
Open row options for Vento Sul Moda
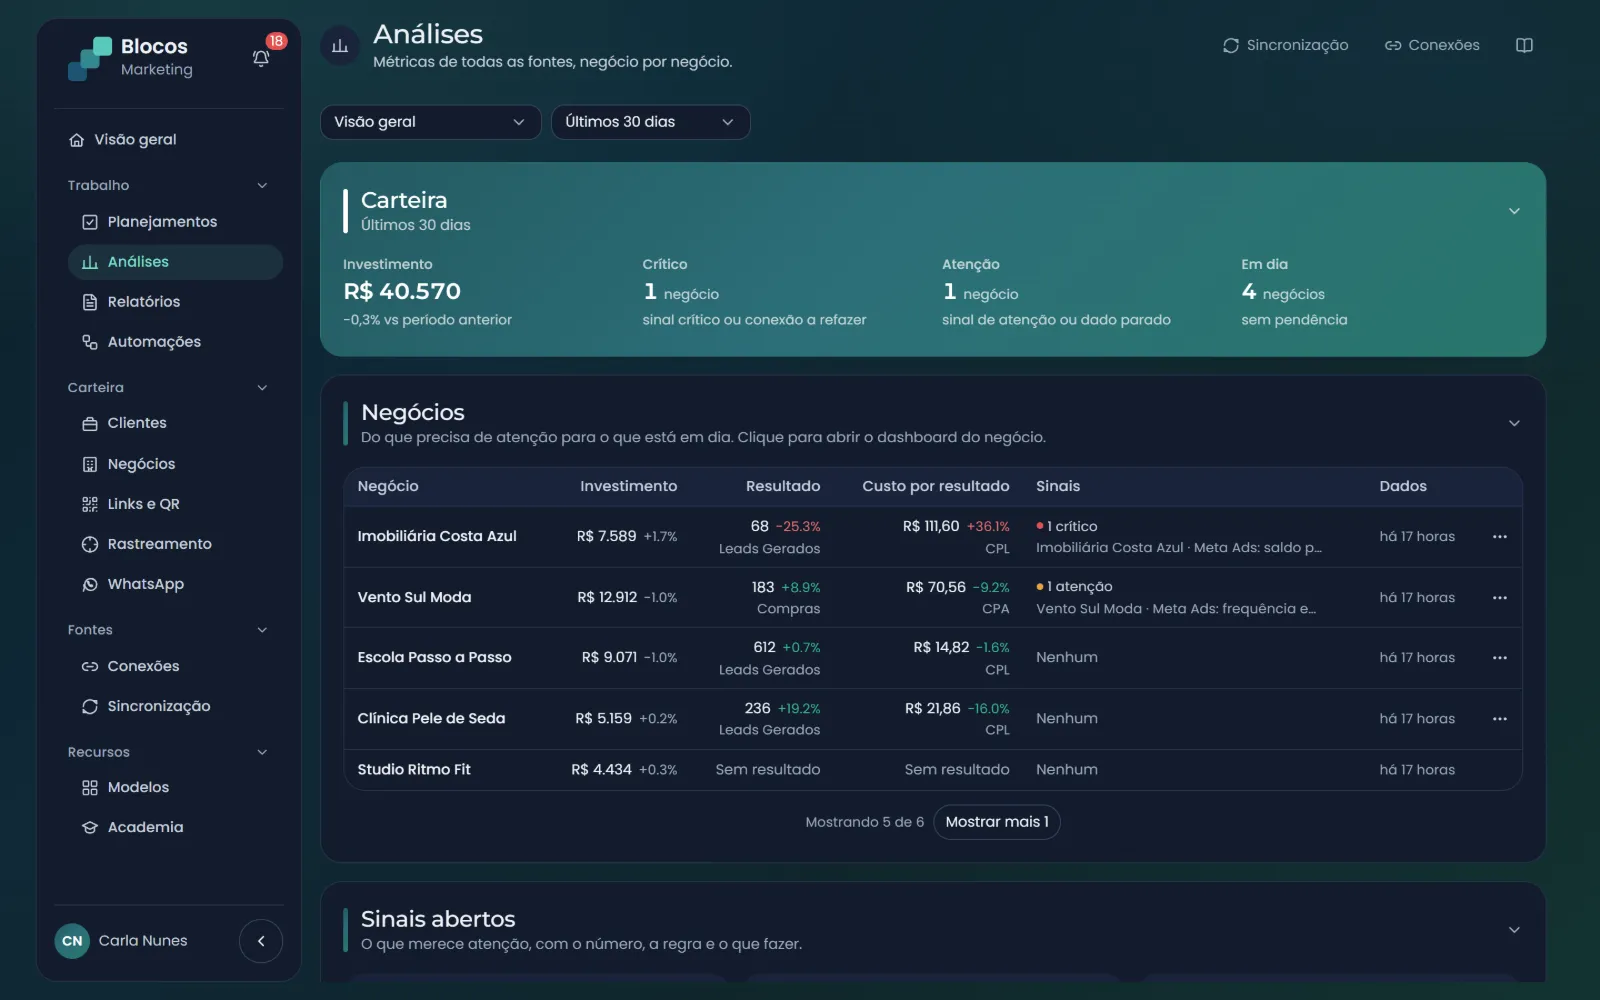1499,598
